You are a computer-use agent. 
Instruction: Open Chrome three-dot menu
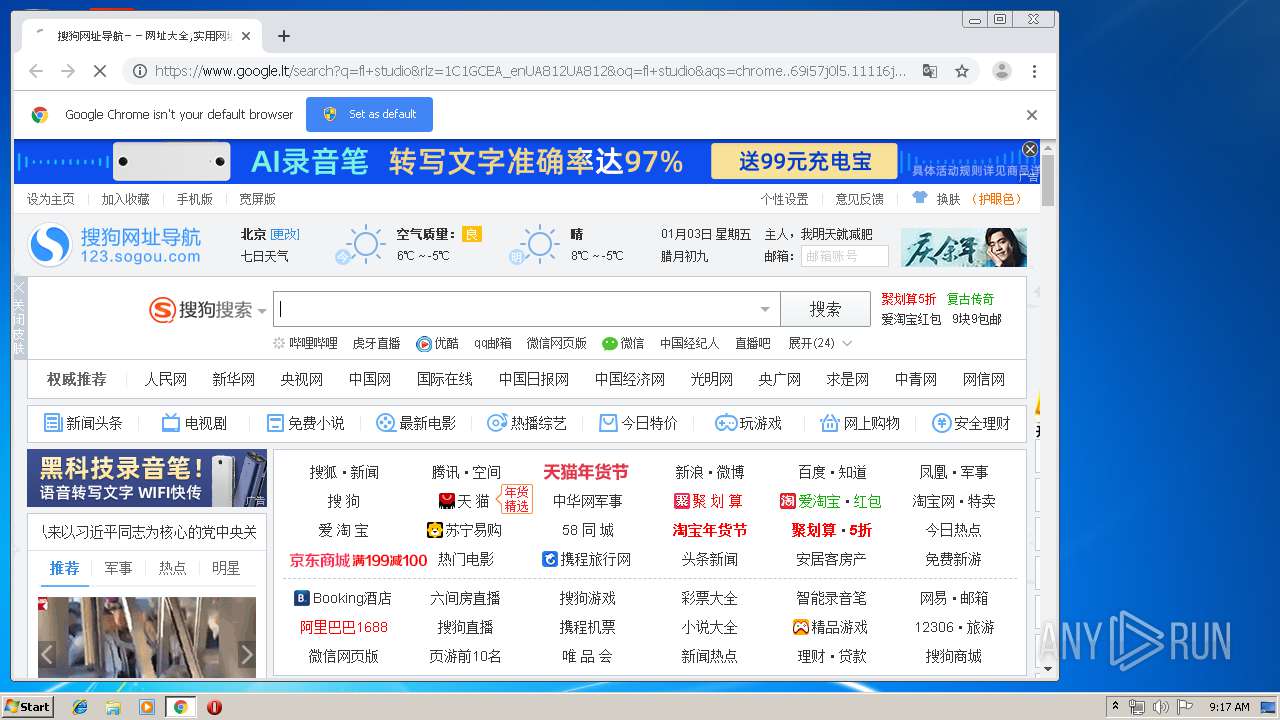coord(1034,71)
